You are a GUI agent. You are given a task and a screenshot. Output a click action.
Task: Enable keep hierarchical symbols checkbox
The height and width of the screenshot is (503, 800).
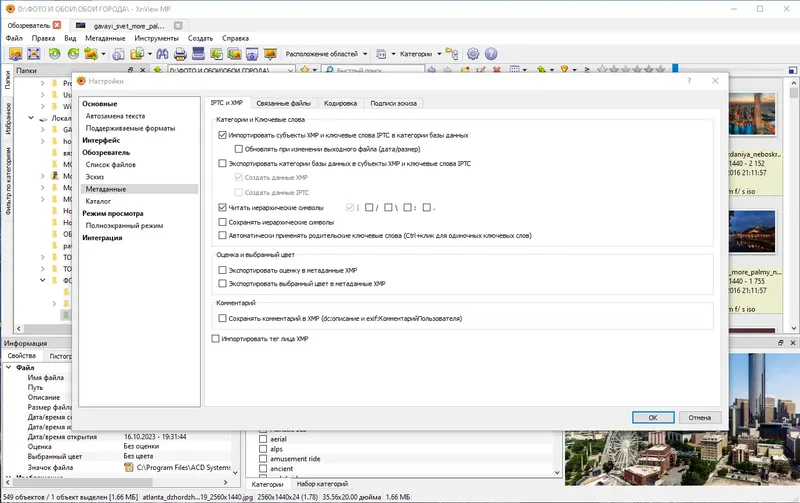pos(222,222)
